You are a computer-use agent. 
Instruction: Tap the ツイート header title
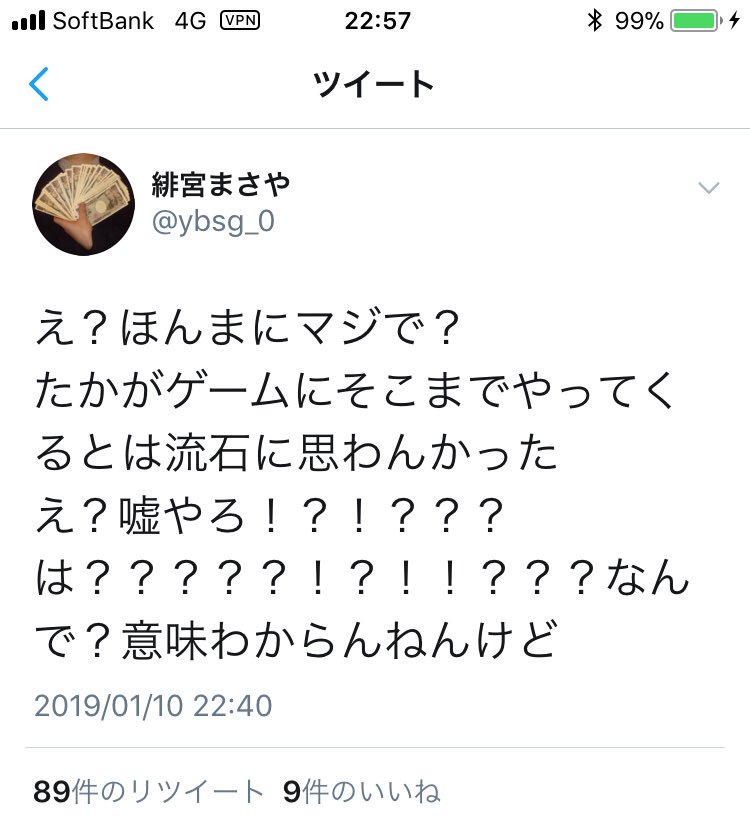tap(374, 84)
